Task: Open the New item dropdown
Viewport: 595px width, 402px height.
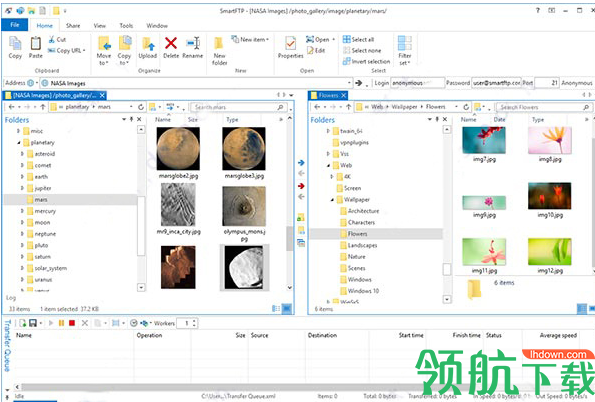Action: pos(250,39)
